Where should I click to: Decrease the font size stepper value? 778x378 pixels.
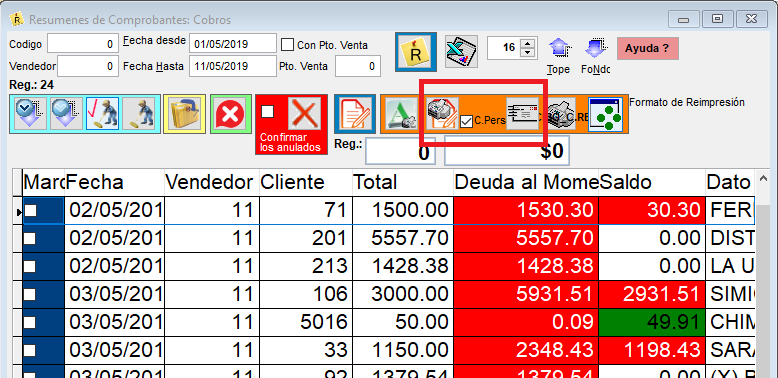[528, 53]
